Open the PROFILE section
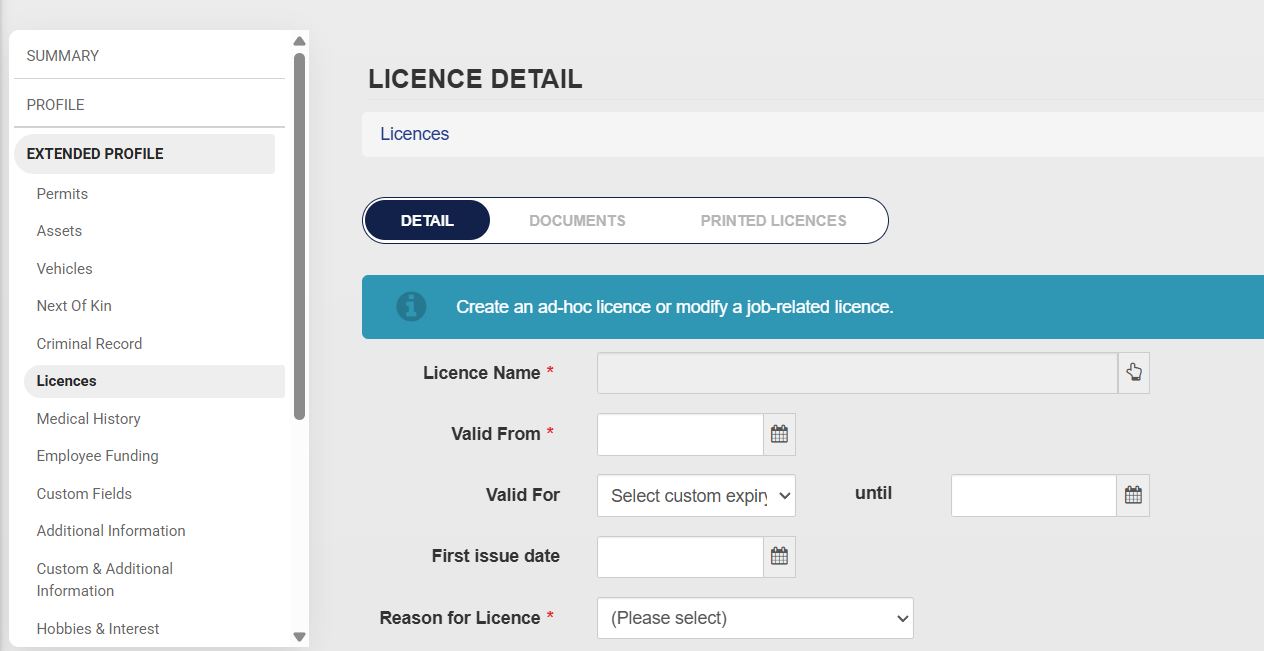Viewport: 1264px width, 651px height. (55, 104)
